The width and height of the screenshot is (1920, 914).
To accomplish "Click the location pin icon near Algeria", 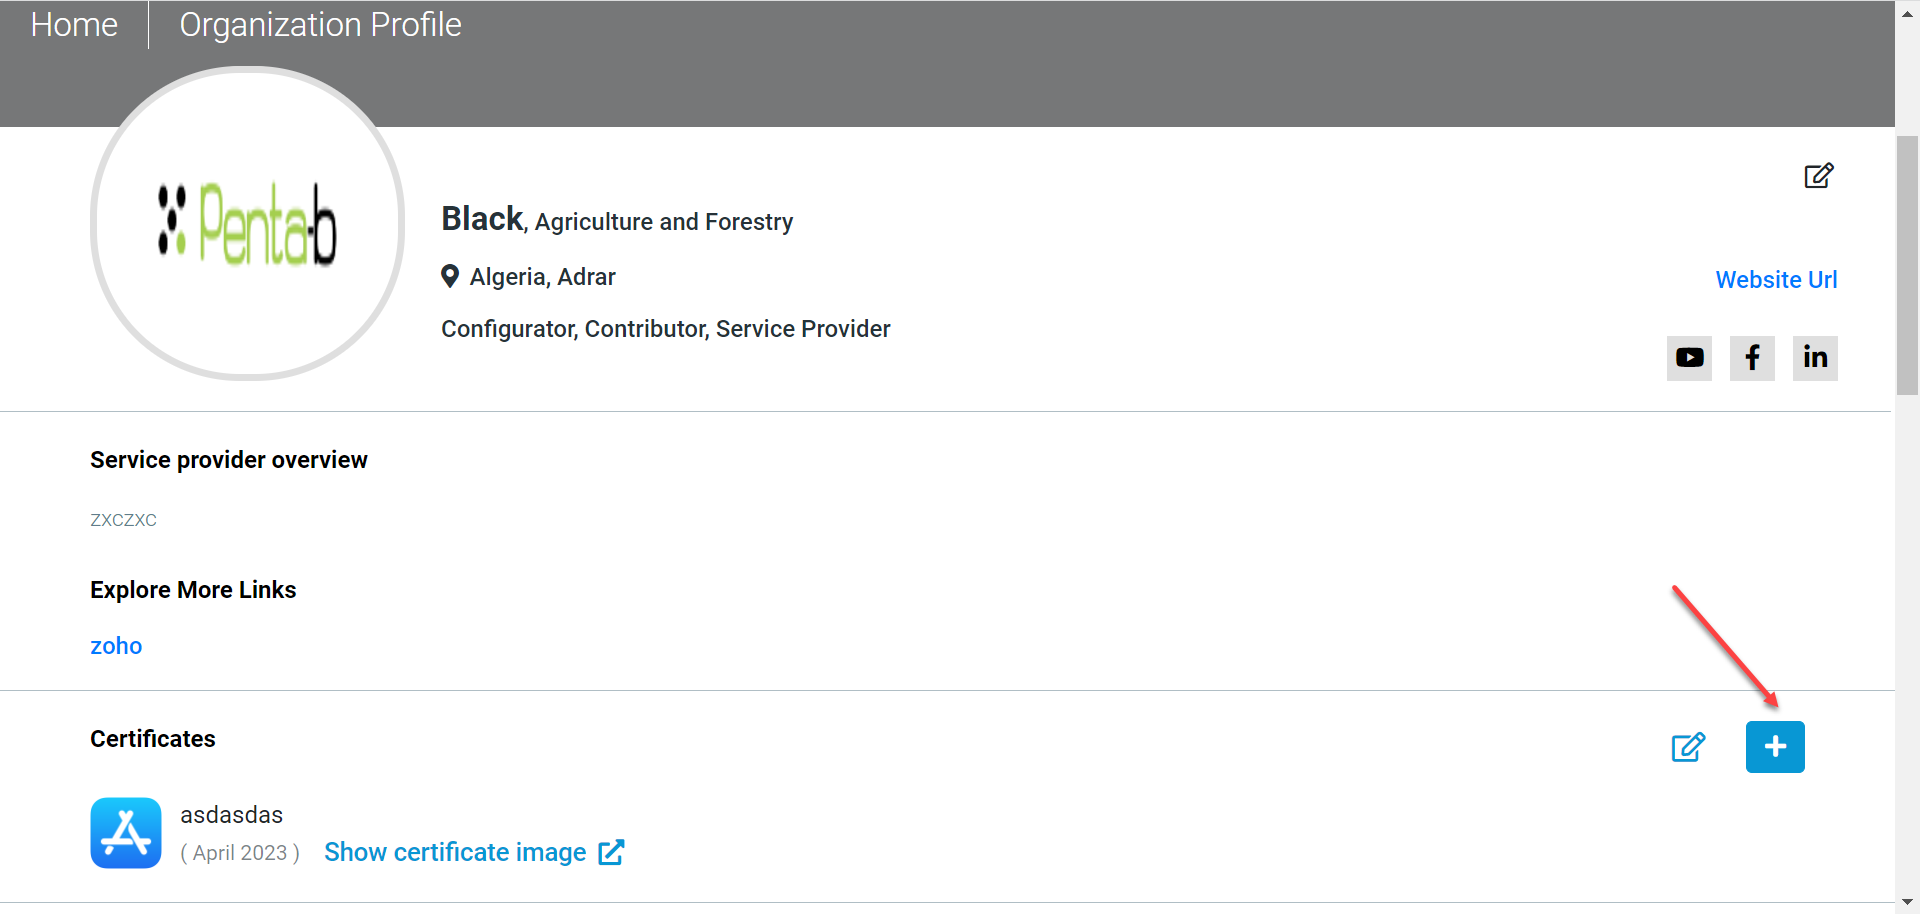I will pyautogui.click(x=450, y=277).
